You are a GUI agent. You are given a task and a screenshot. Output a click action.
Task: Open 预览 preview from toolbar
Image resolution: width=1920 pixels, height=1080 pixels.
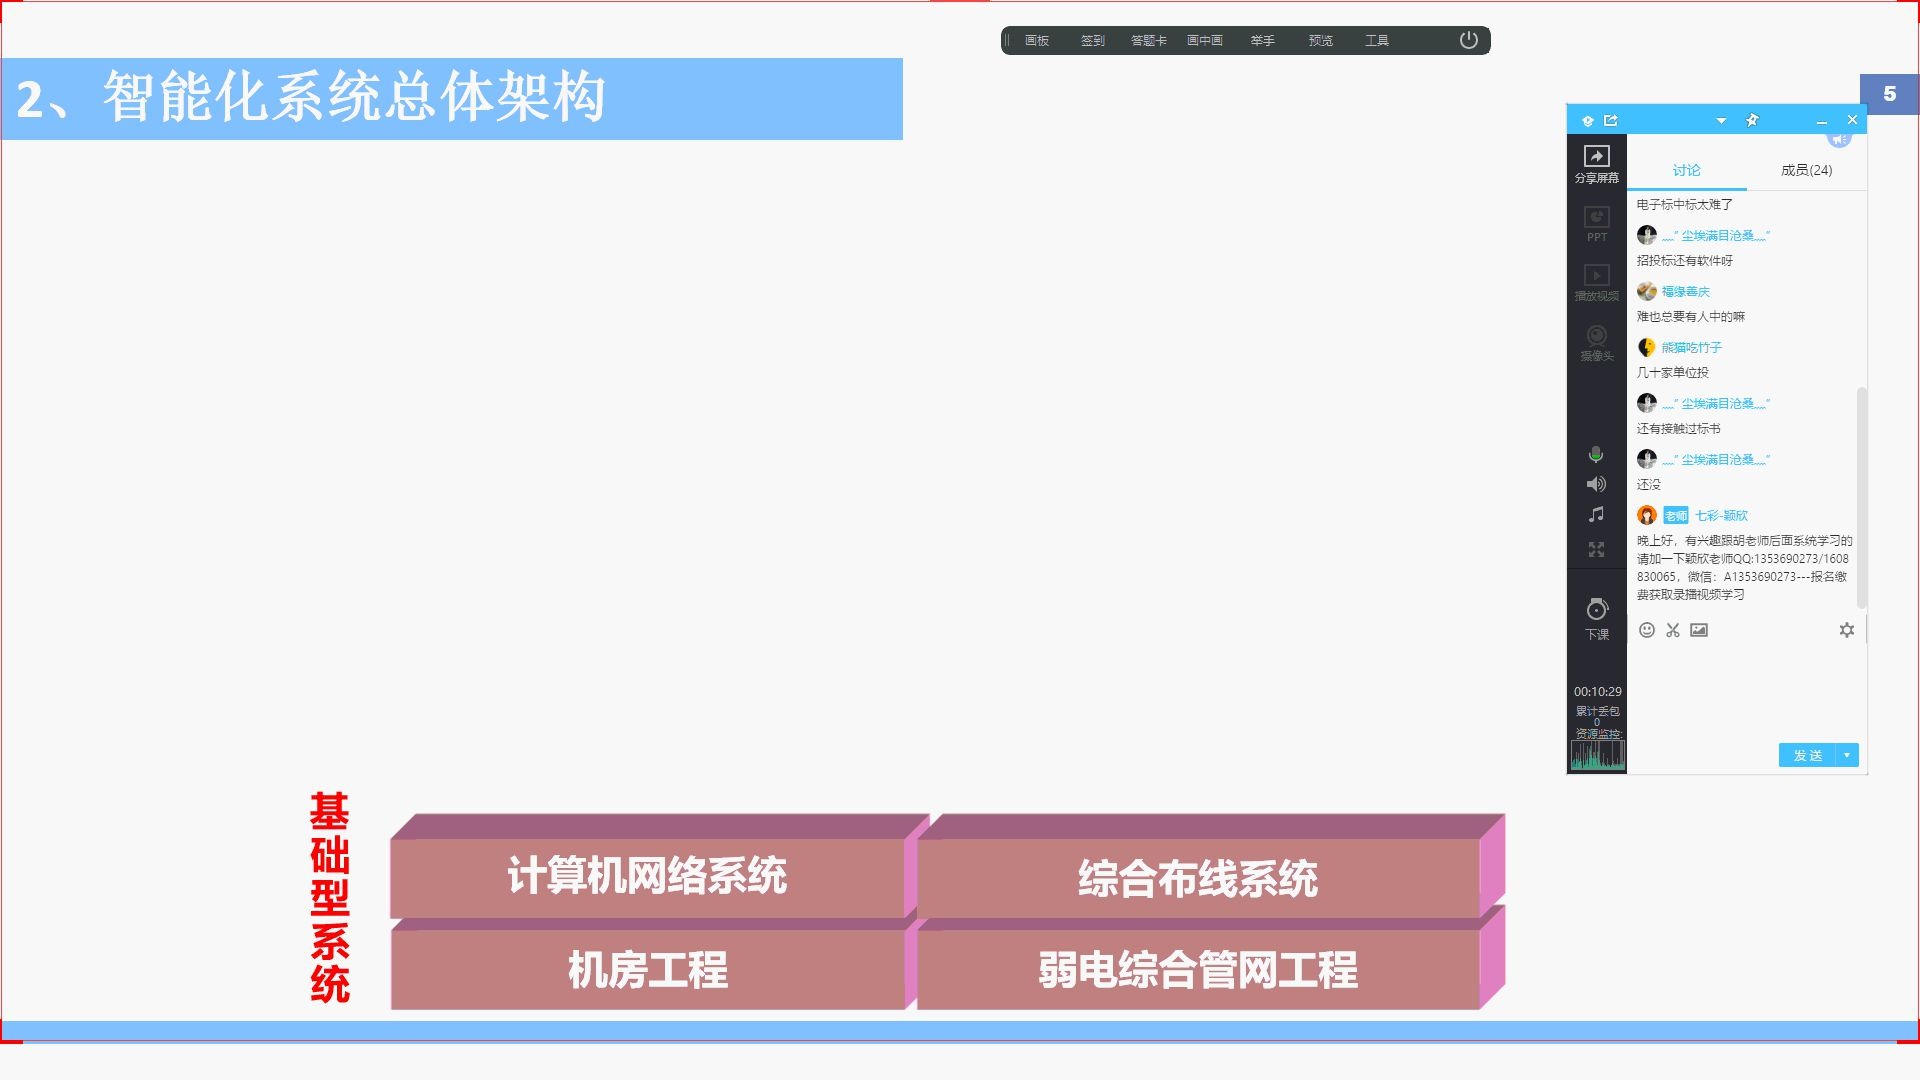click(x=1320, y=41)
